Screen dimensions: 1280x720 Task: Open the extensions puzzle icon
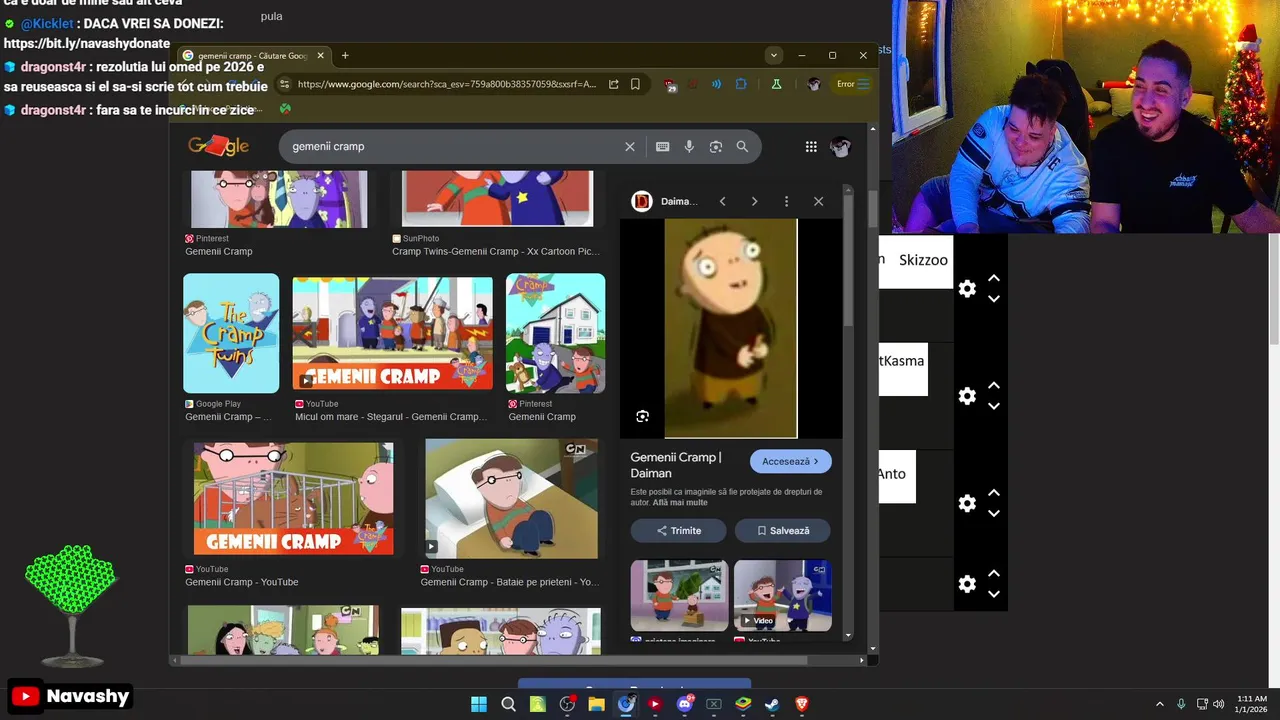[x=741, y=84]
